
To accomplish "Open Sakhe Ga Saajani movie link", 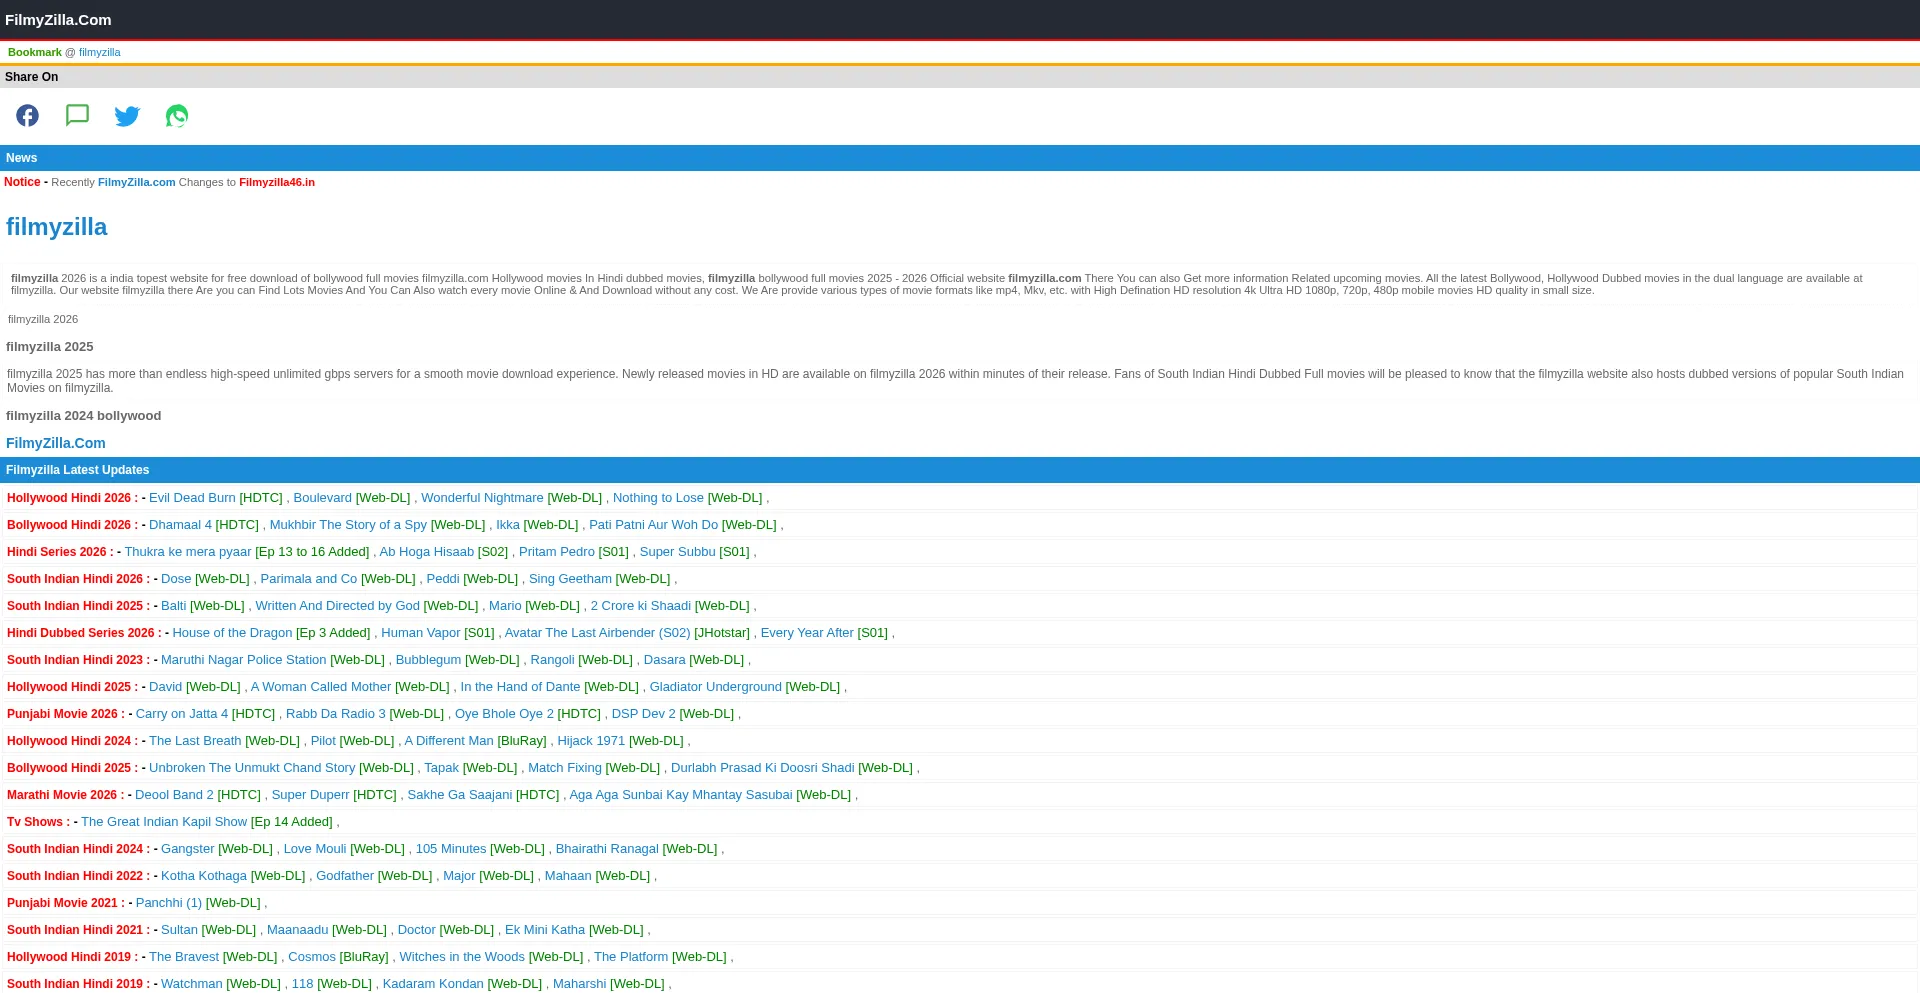I will pyautogui.click(x=460, y=795).
